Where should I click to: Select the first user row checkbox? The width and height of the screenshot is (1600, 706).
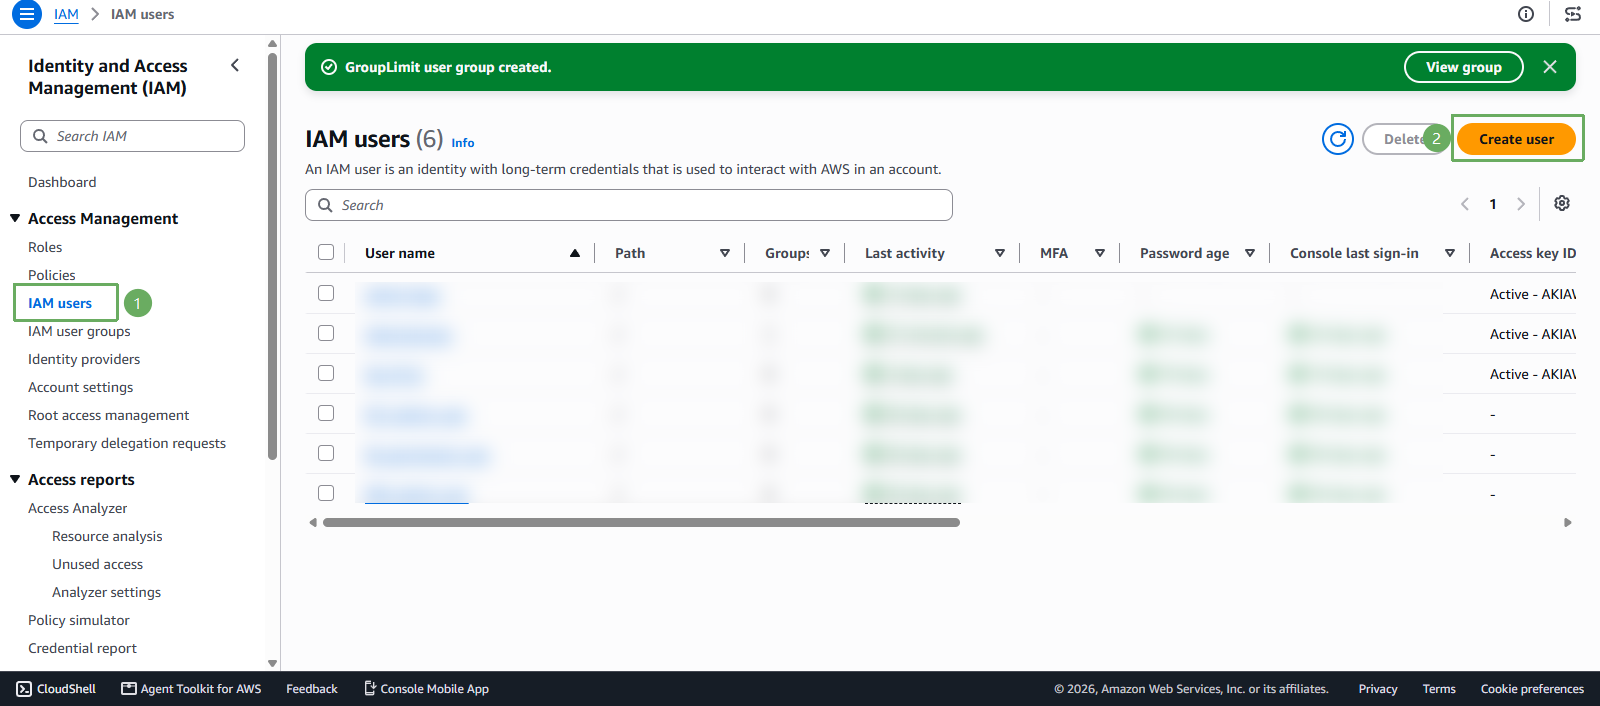coord(326,293)
